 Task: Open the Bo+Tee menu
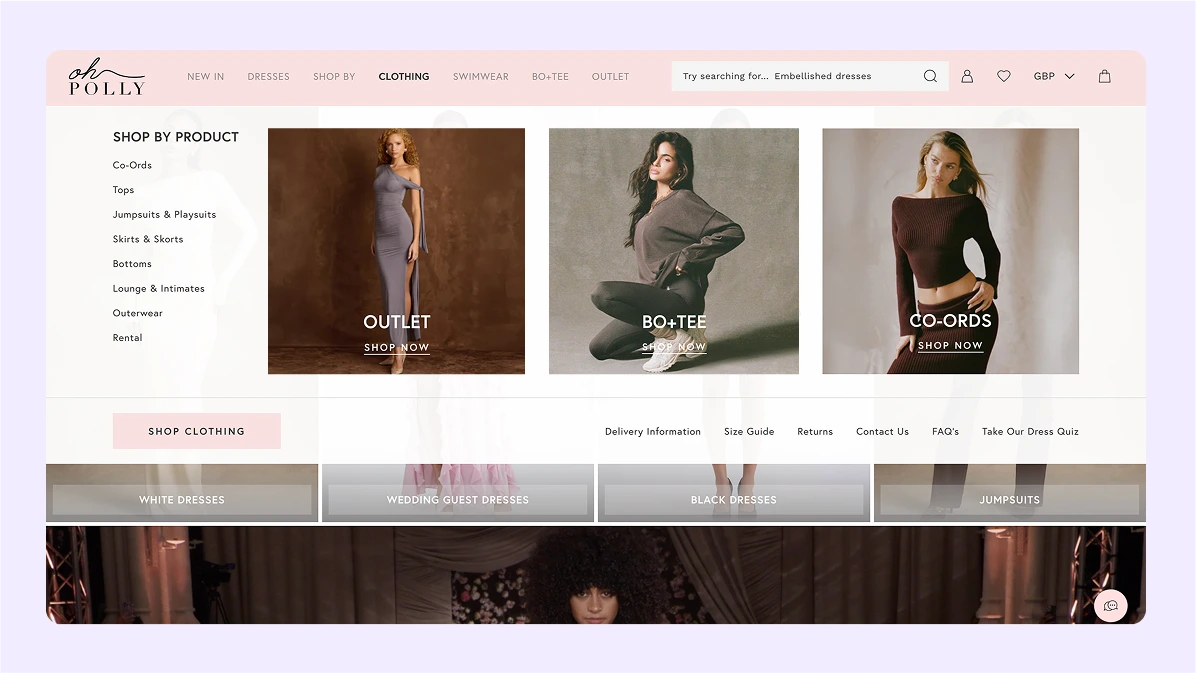pos(551,76)
